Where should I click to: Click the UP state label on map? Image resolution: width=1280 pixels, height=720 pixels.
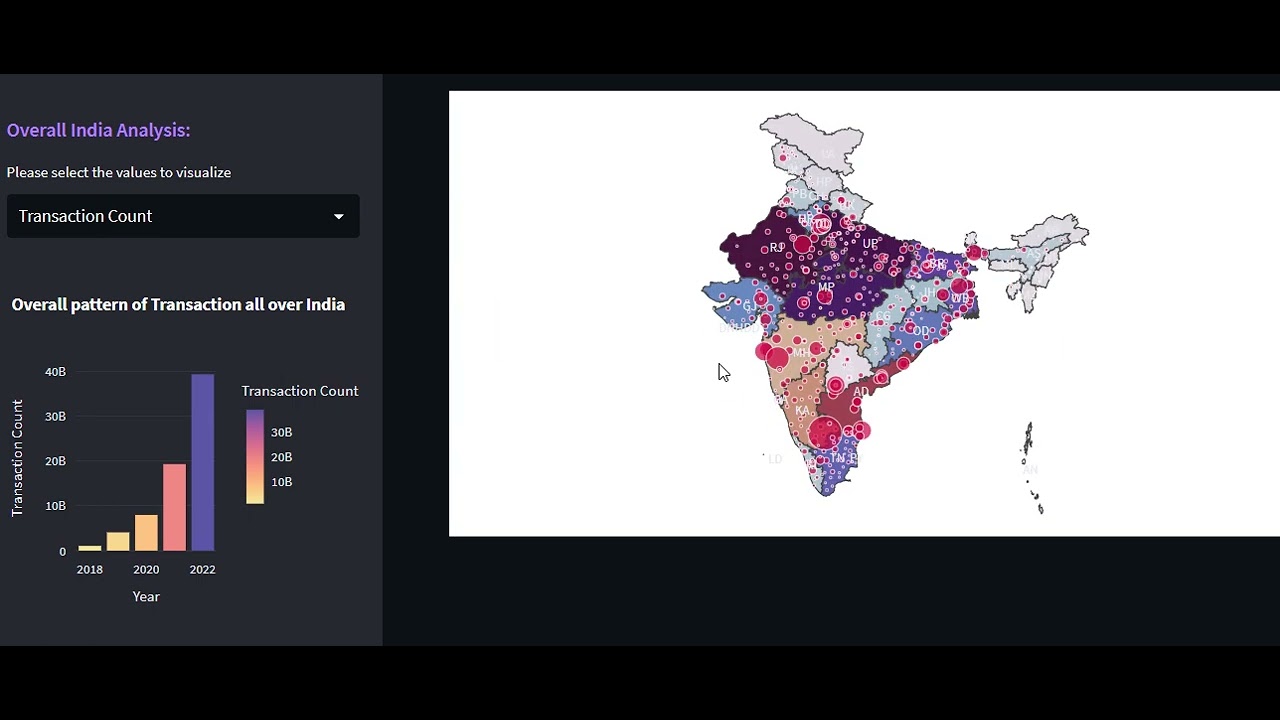click(870, 243)
